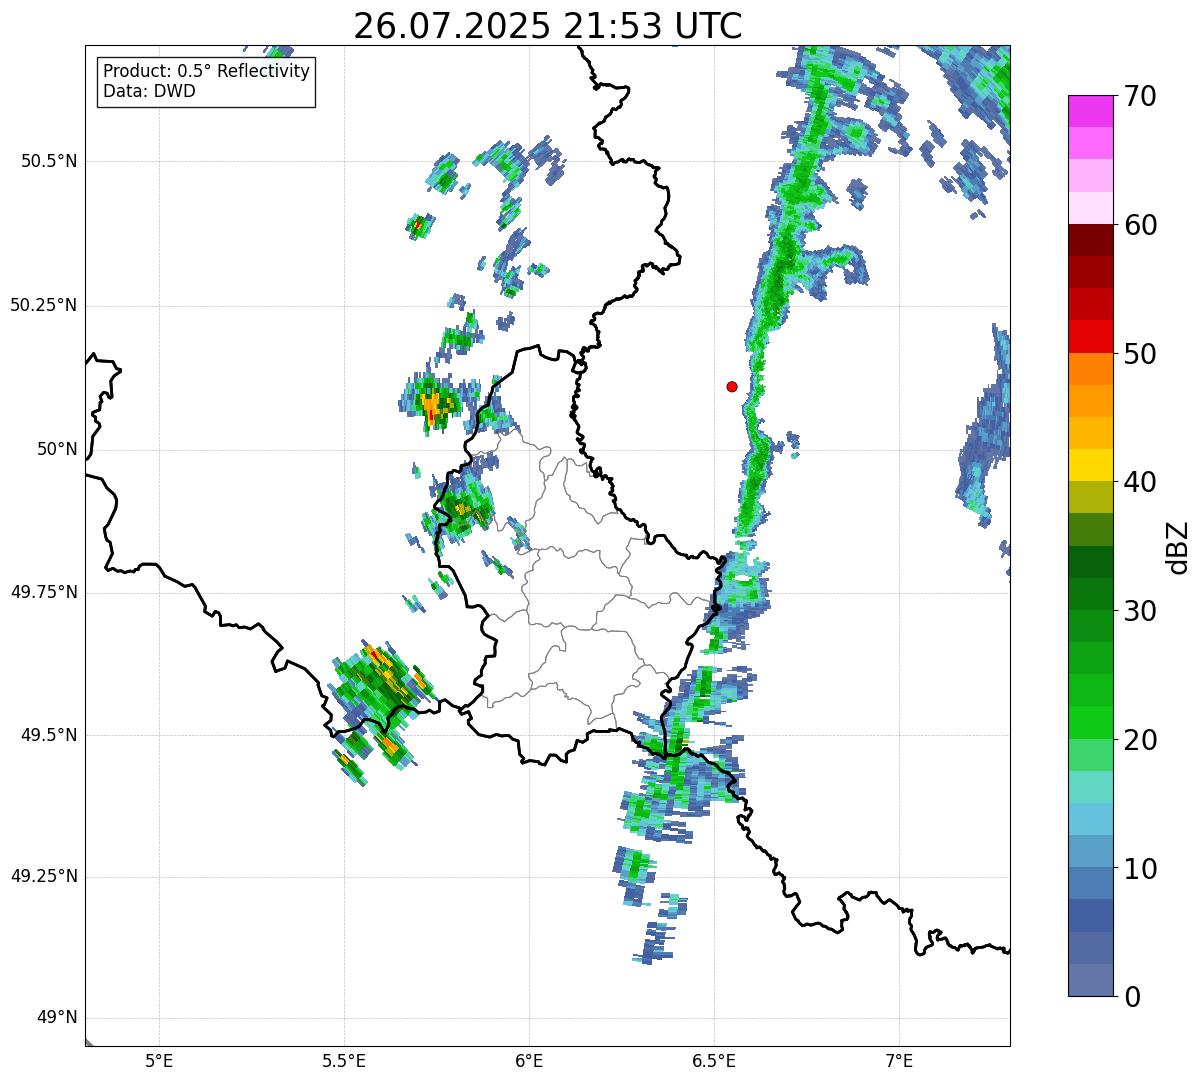Pick the dark blue colorbar segment below 10
Image resolution: width=1202 pixels, height=1081 pixels.
point(1090,915)
